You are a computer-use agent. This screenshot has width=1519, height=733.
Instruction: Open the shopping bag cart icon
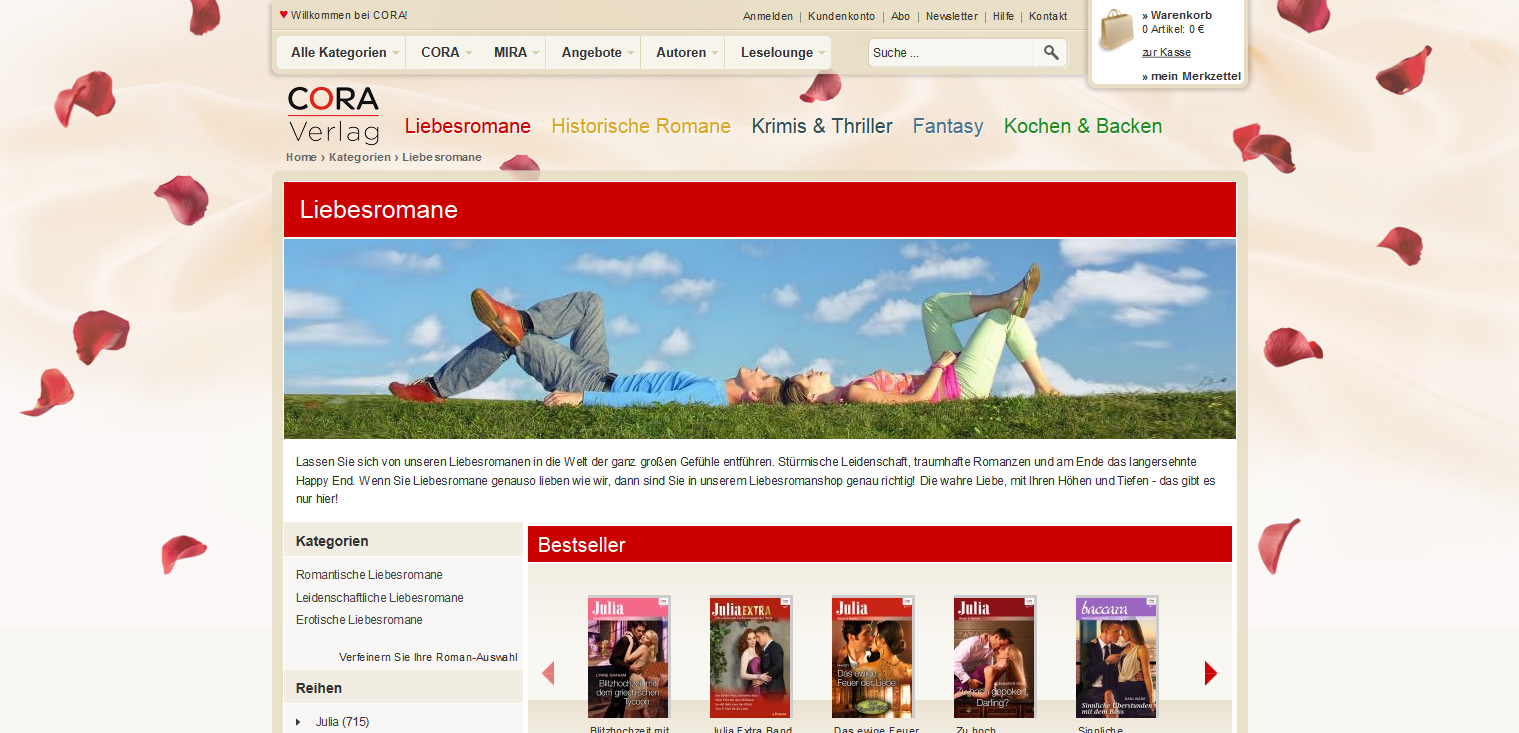[x=1116, y=31]
